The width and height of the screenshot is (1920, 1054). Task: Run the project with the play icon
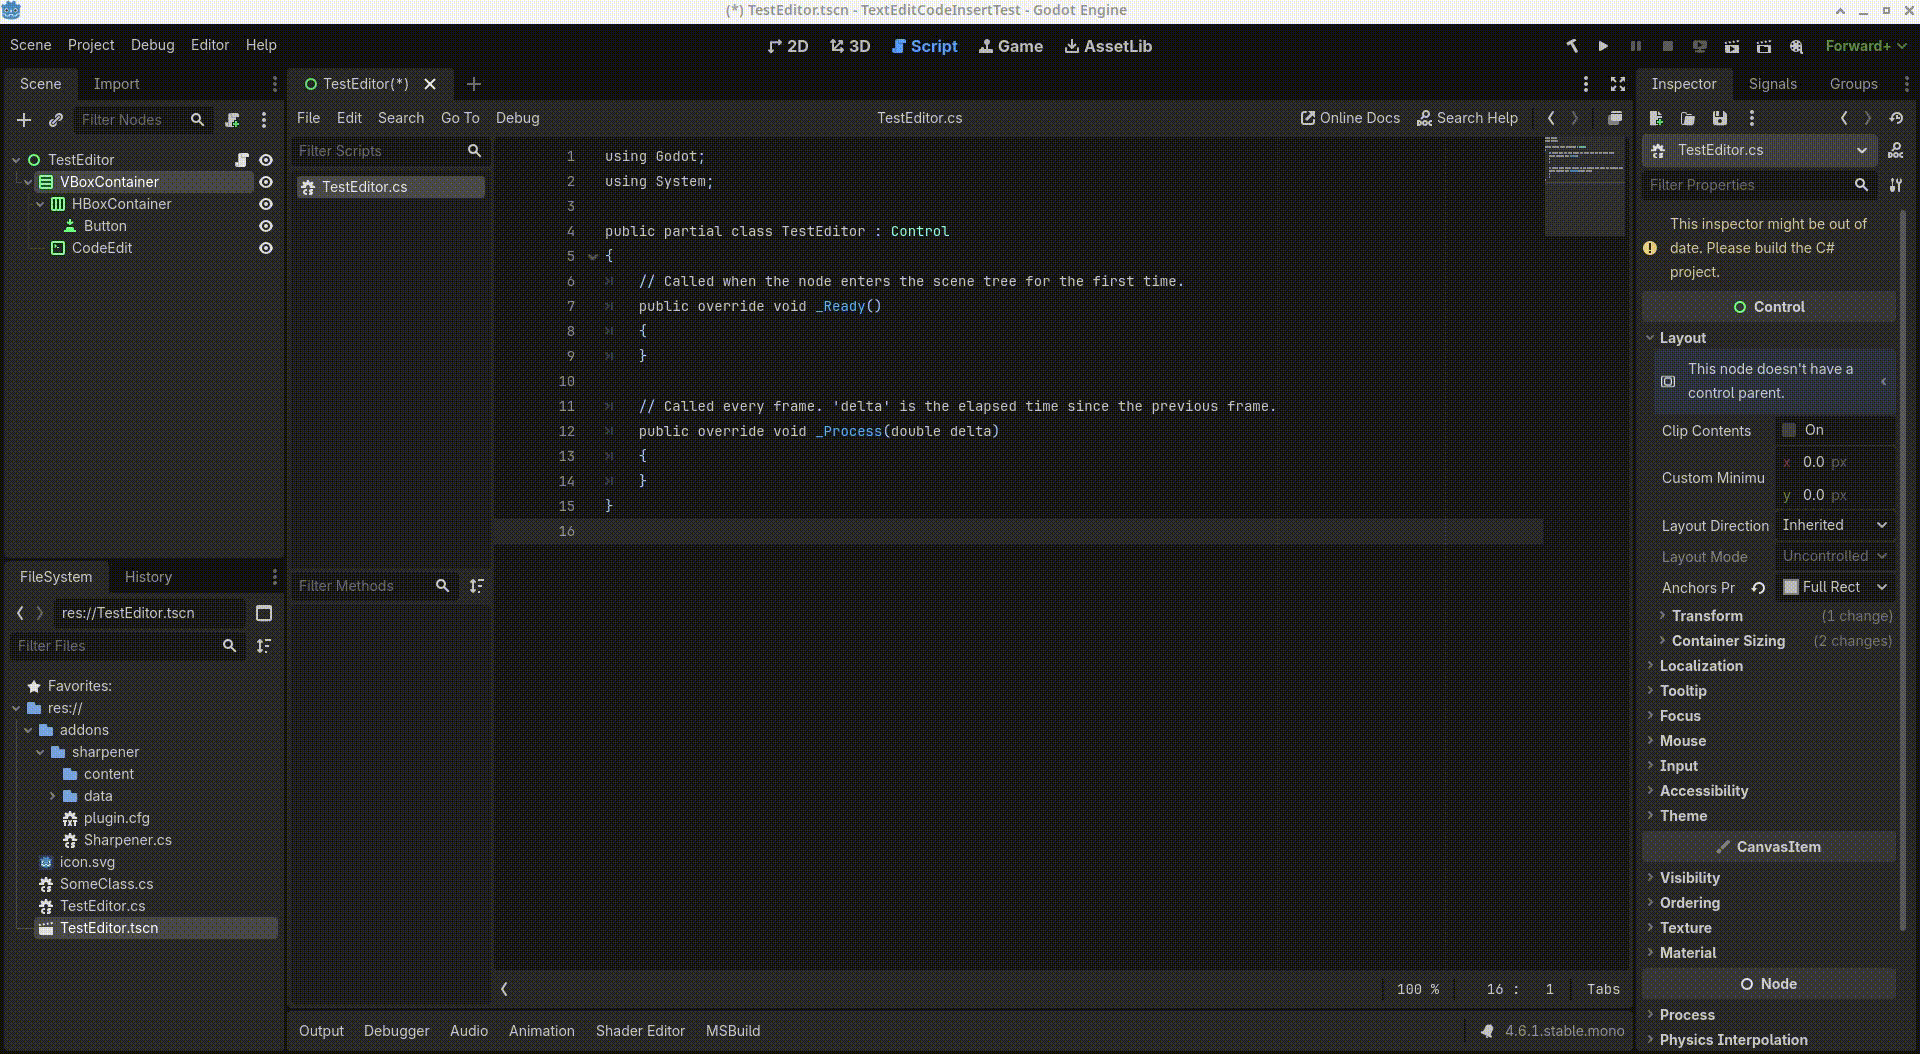click(1603, 46)
